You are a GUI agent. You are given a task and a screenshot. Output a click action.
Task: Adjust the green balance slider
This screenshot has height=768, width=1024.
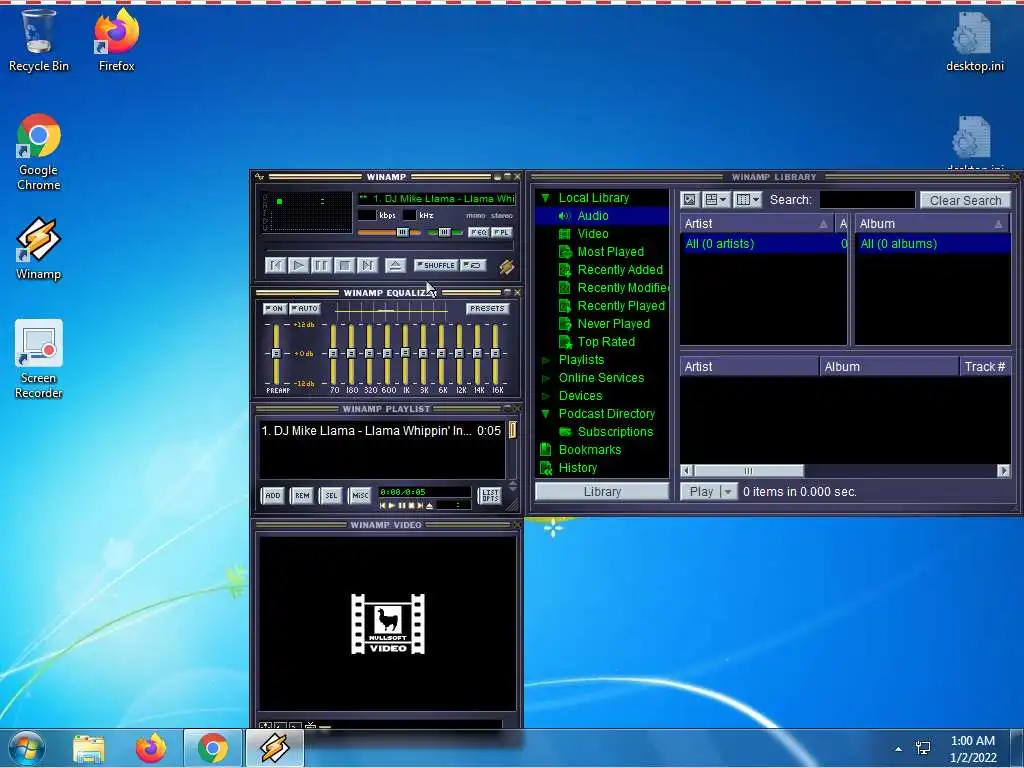coord(445,232)
